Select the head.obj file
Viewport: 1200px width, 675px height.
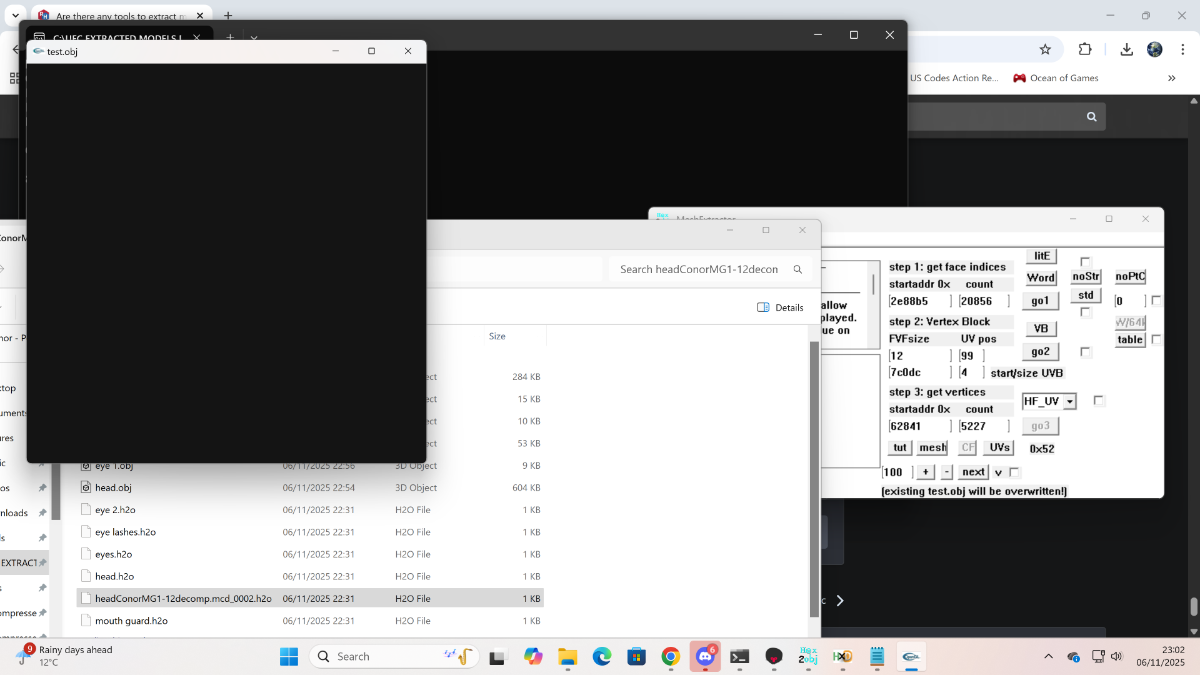(x=113, y=488)
